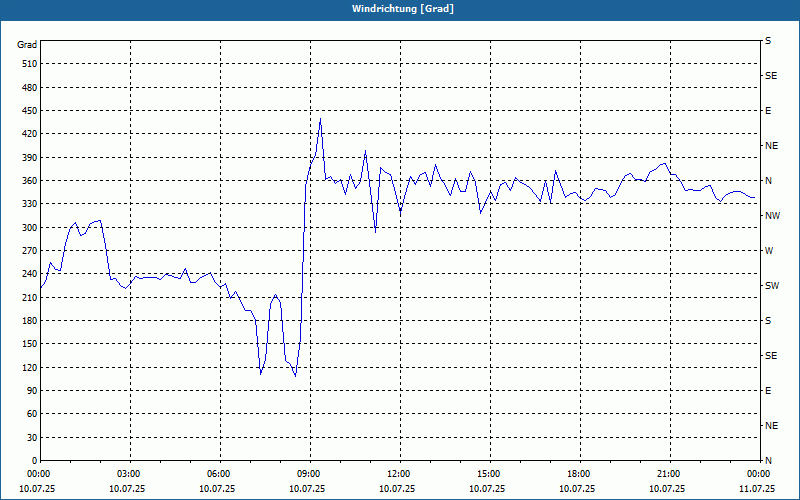
Task: Click the 150 y-axis value
Action: (30, 344)
